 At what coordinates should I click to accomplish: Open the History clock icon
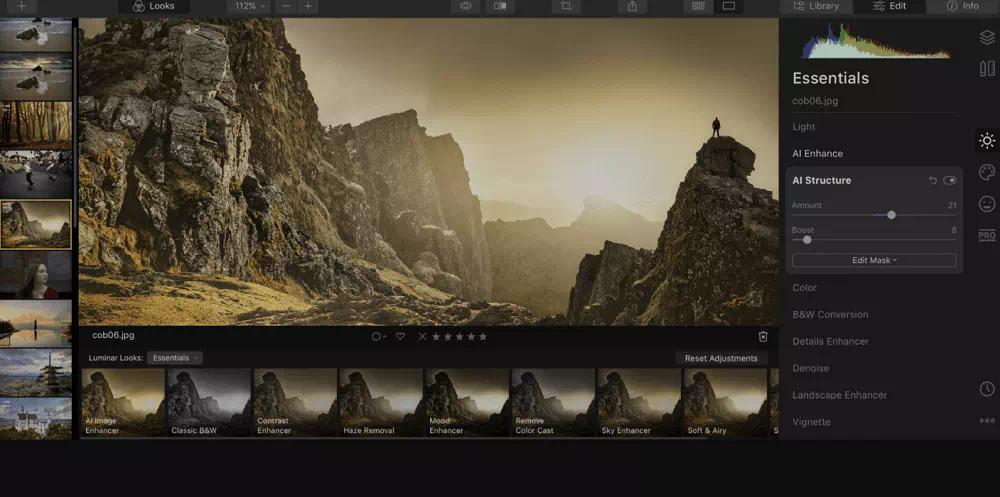987,389
